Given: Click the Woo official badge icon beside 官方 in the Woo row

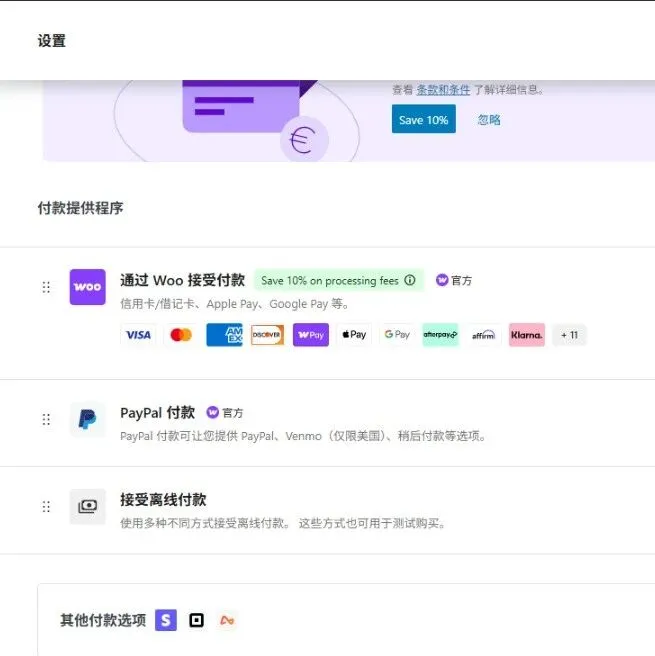Looking at the screenshot, I should click(x=442, y=280).
